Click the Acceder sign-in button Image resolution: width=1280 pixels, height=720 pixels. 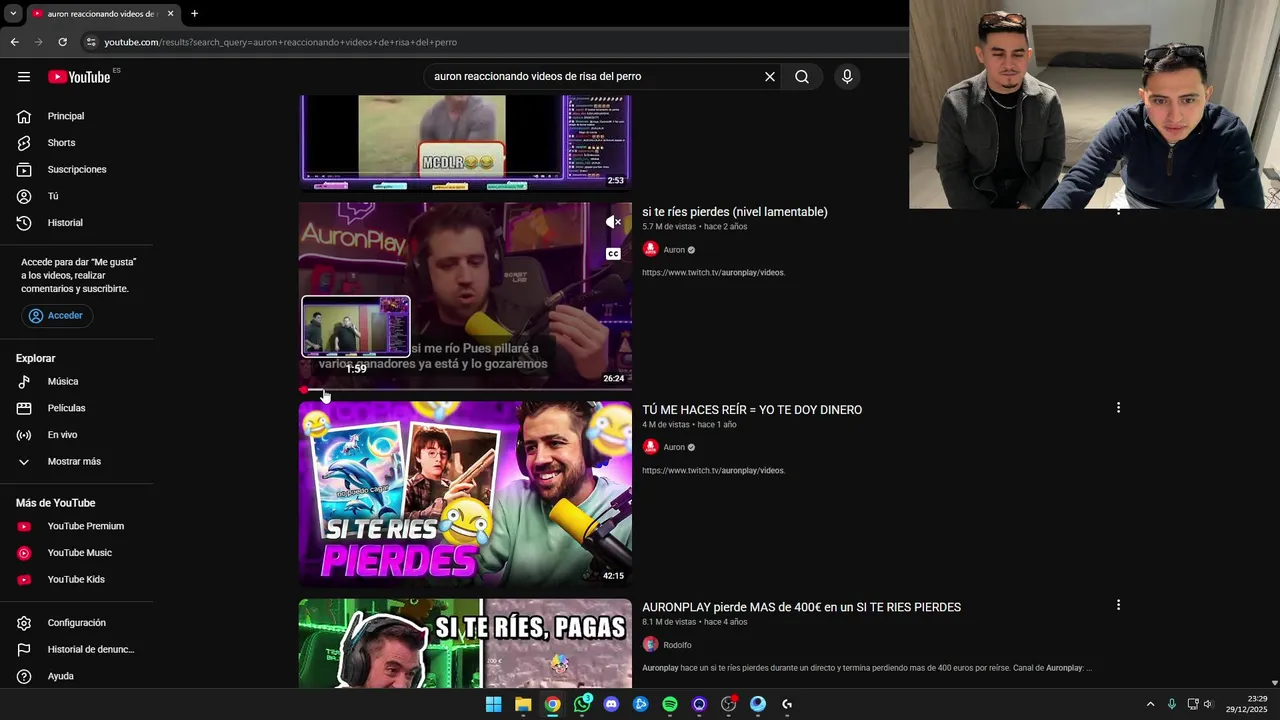point(57,316)
